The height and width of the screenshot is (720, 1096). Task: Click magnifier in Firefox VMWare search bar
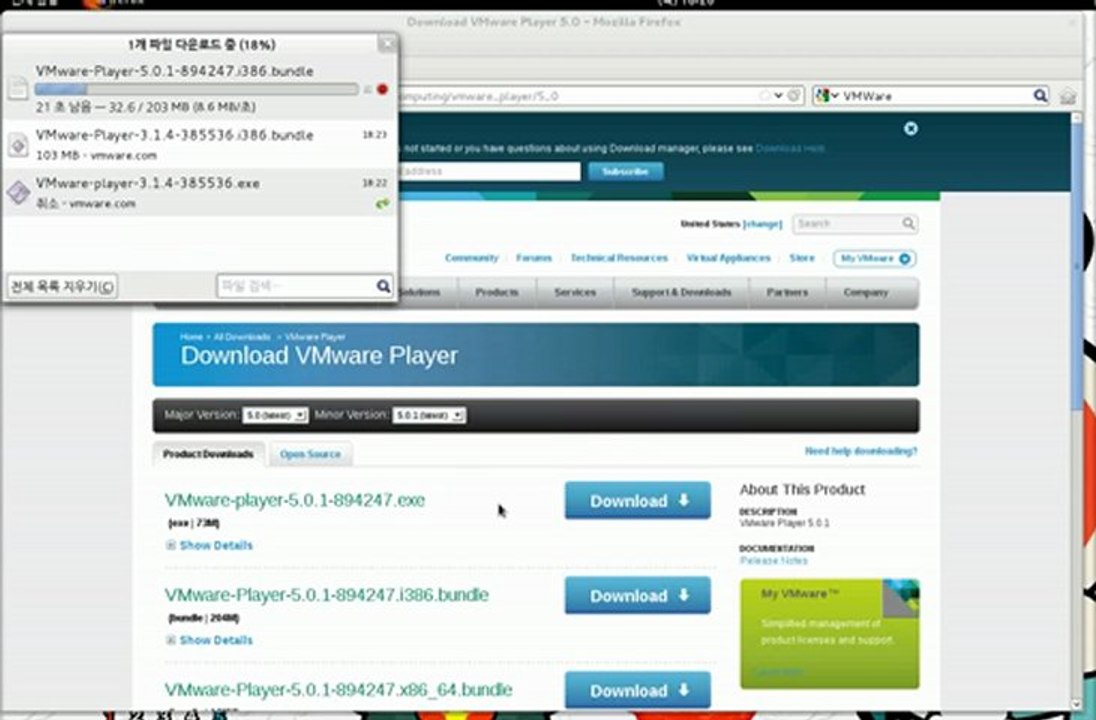tap(1040, 95)
